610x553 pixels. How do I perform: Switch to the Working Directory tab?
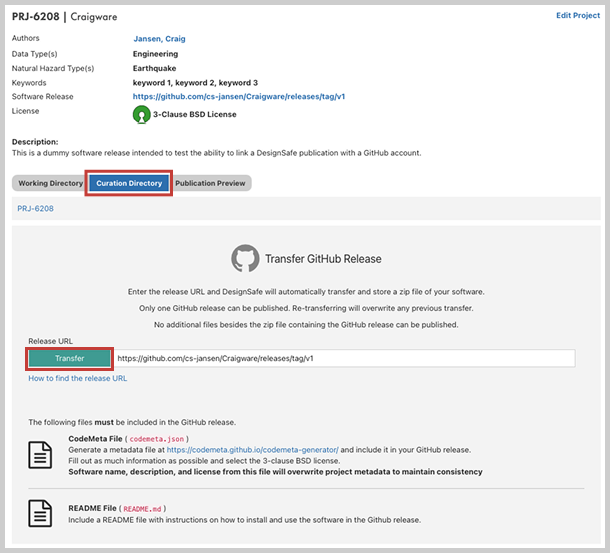click(x=50, y=184)
